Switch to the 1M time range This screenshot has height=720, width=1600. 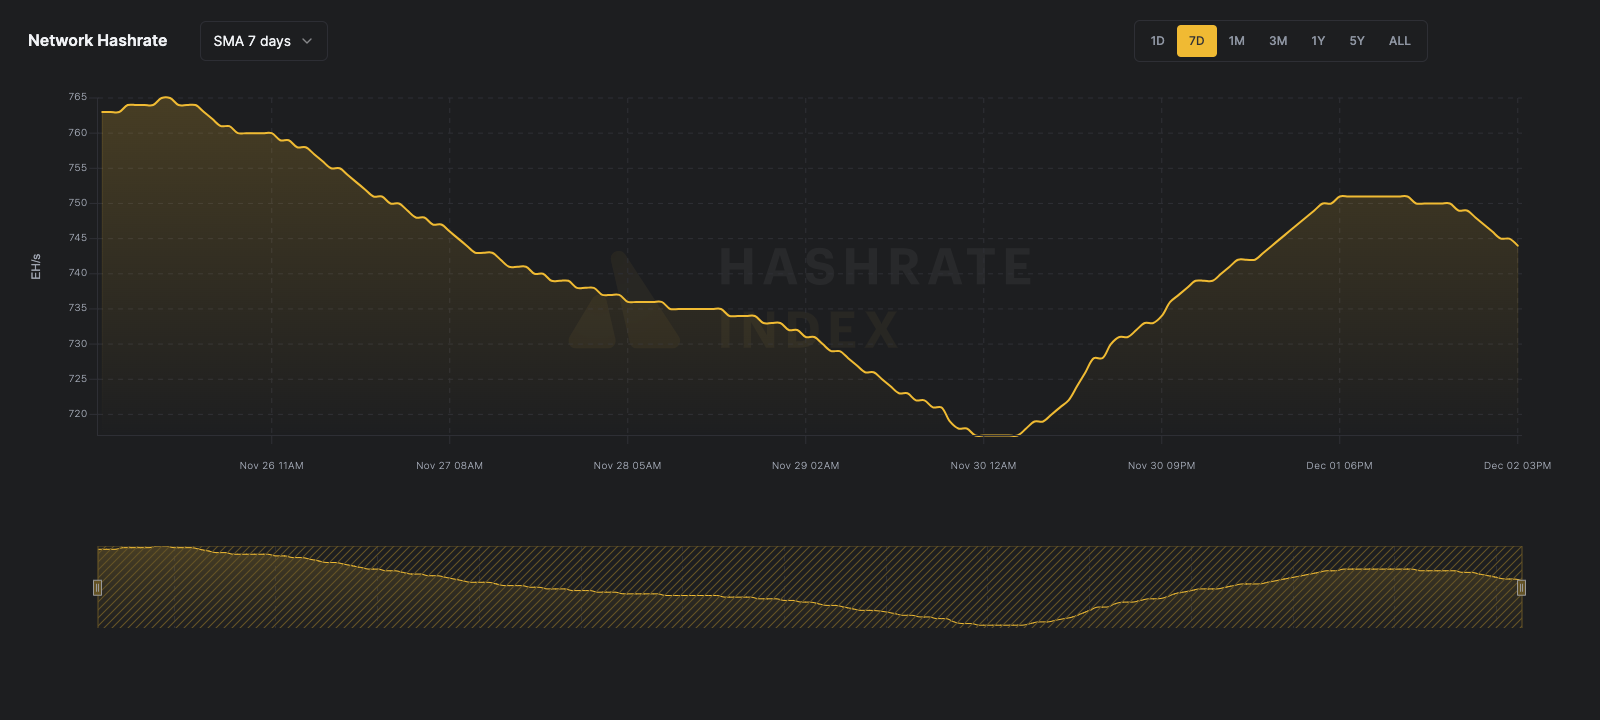(x=1237, y=41)
